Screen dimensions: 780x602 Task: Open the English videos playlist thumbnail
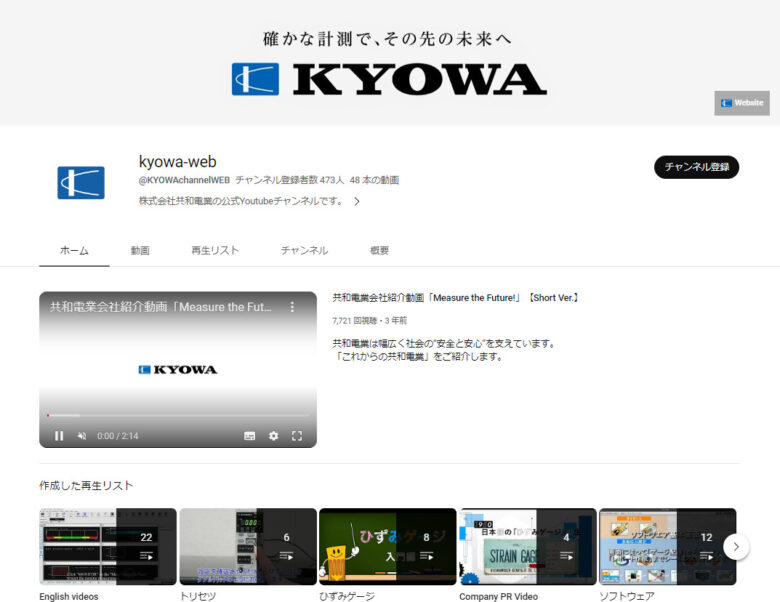(107, 546)
